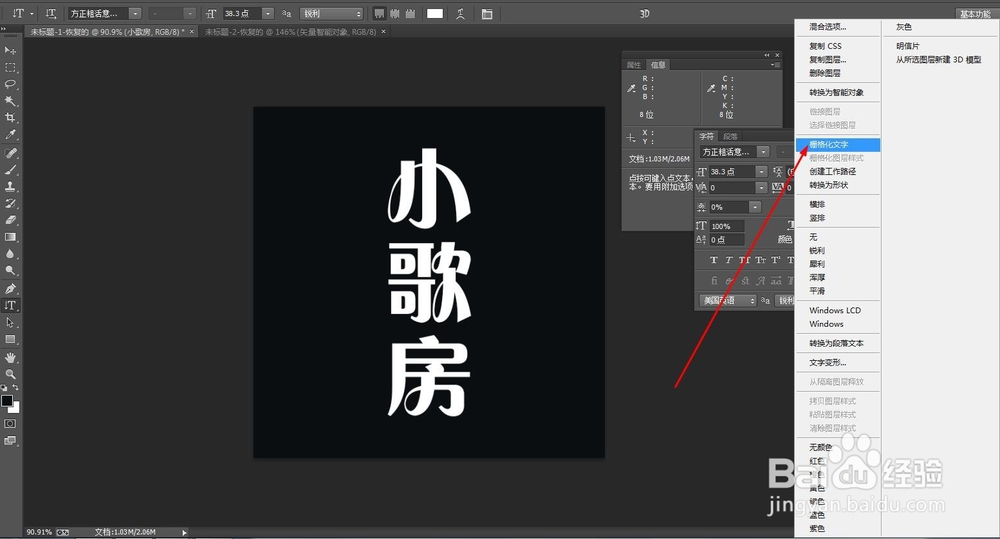Open font style dropdown in options bar
Image resolution: width=1000 pixels, height=539 pixels.
[190, 13]
